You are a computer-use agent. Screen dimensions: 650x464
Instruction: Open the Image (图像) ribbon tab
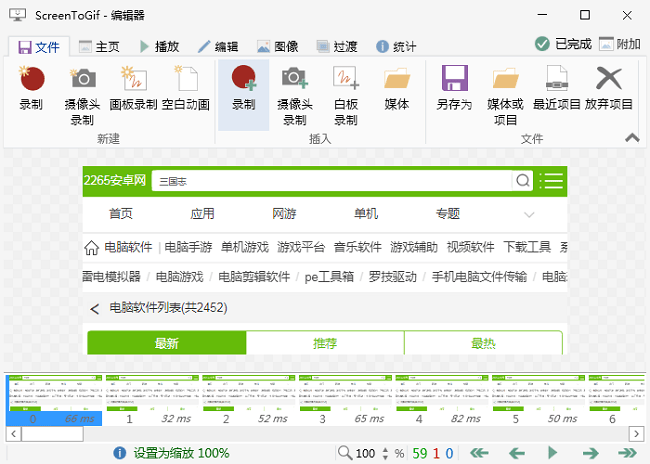coord(277,46)
